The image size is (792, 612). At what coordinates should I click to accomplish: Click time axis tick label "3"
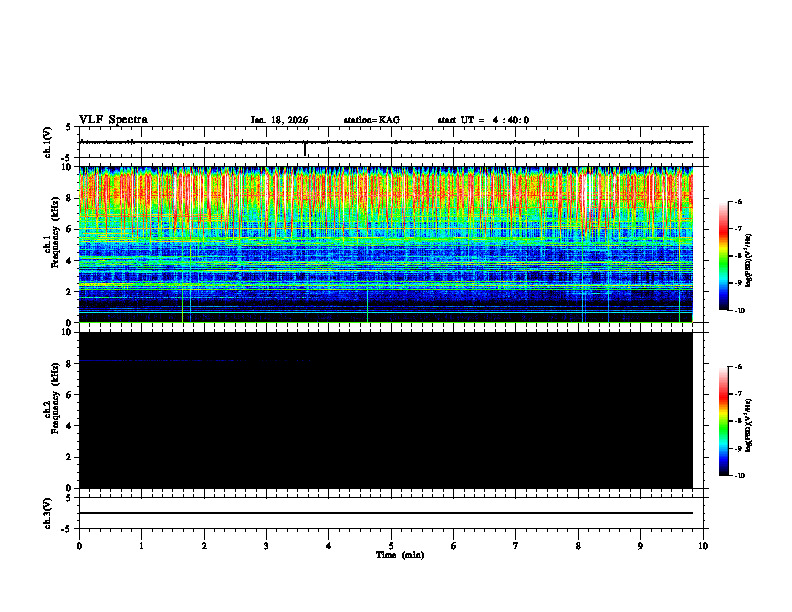[x=266, y=546]
